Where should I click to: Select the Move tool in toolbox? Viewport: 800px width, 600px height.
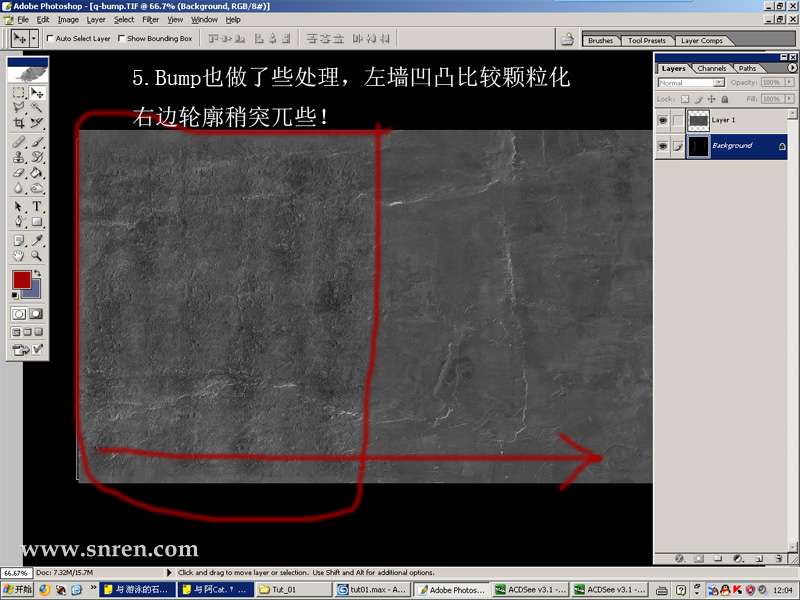37,93
